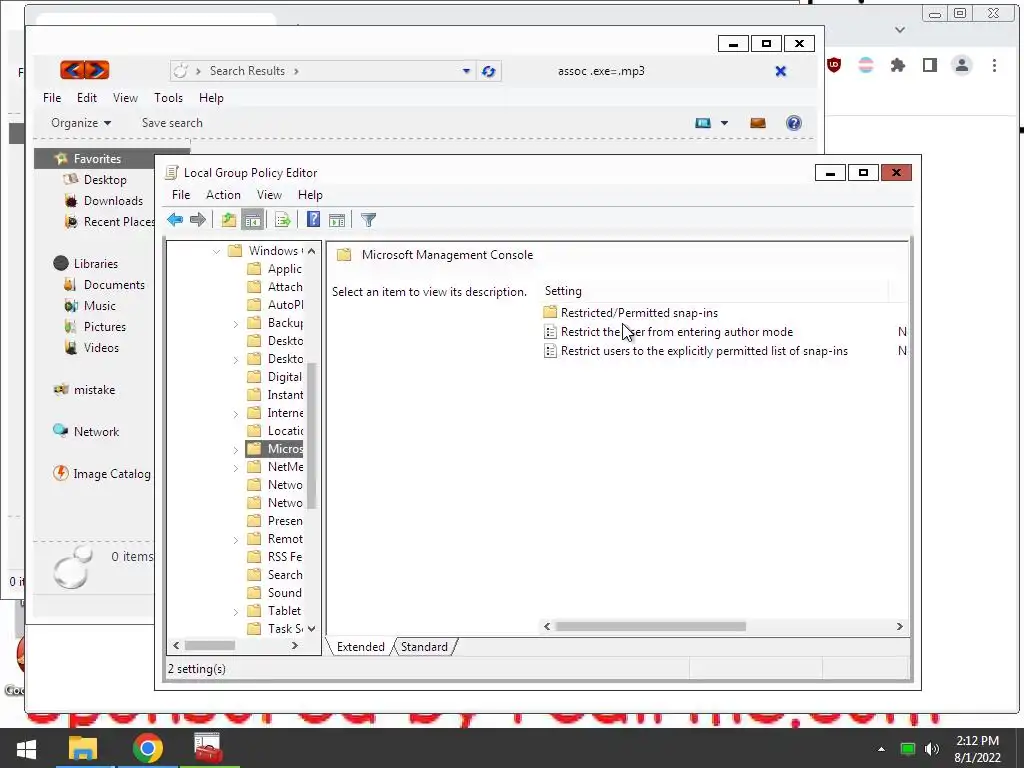This screenshot has width=1024, height=768.
Task: Select Restrict the user from entering author mode
Action: click(669, 332)
